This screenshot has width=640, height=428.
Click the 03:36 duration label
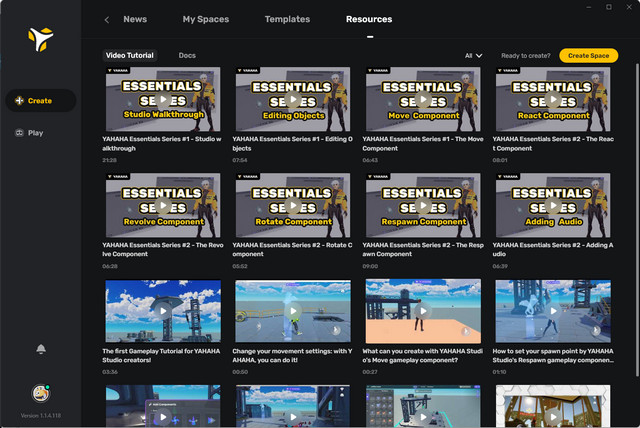[x=110, y=372]
